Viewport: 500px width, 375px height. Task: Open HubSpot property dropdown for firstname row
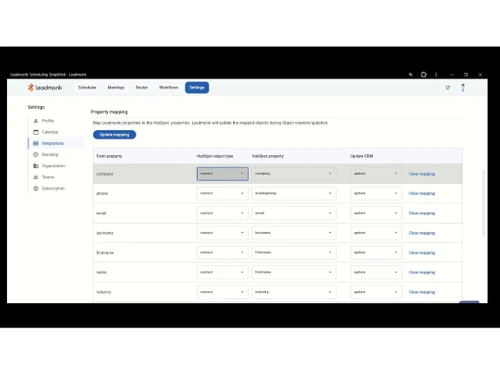[x=294, y=252]
